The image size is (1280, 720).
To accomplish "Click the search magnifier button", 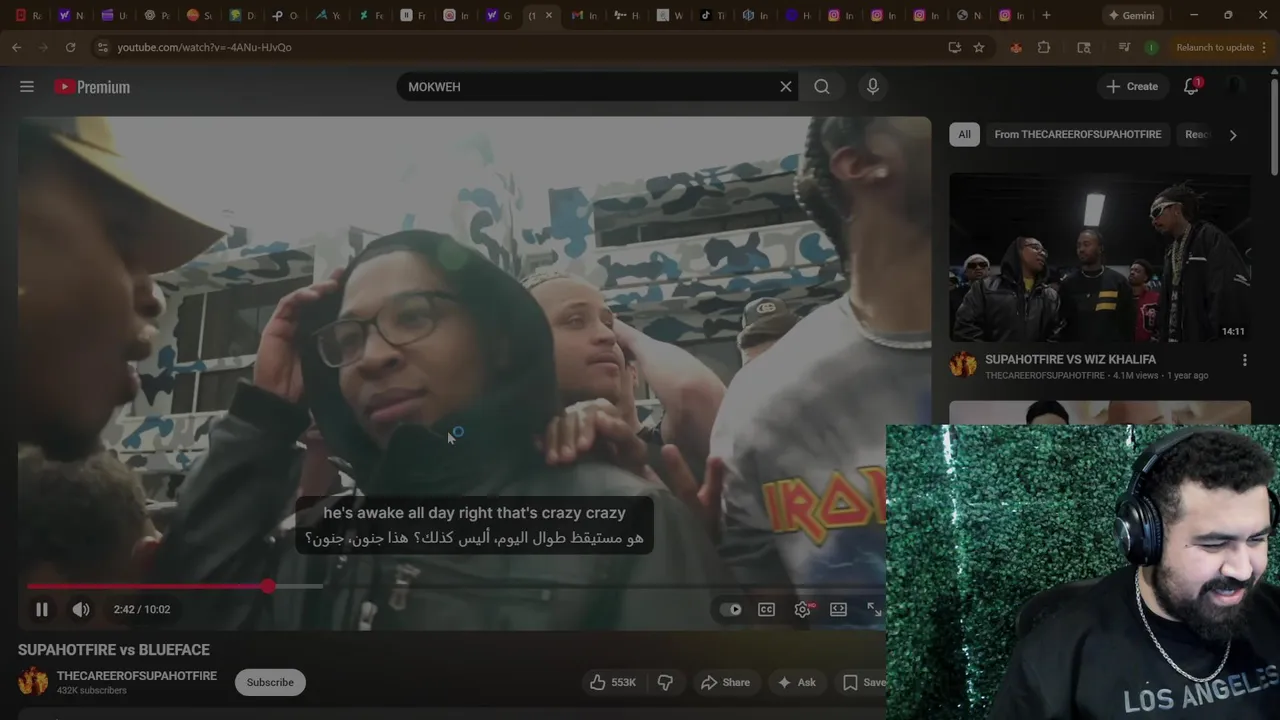I will [x=822, y=87].
